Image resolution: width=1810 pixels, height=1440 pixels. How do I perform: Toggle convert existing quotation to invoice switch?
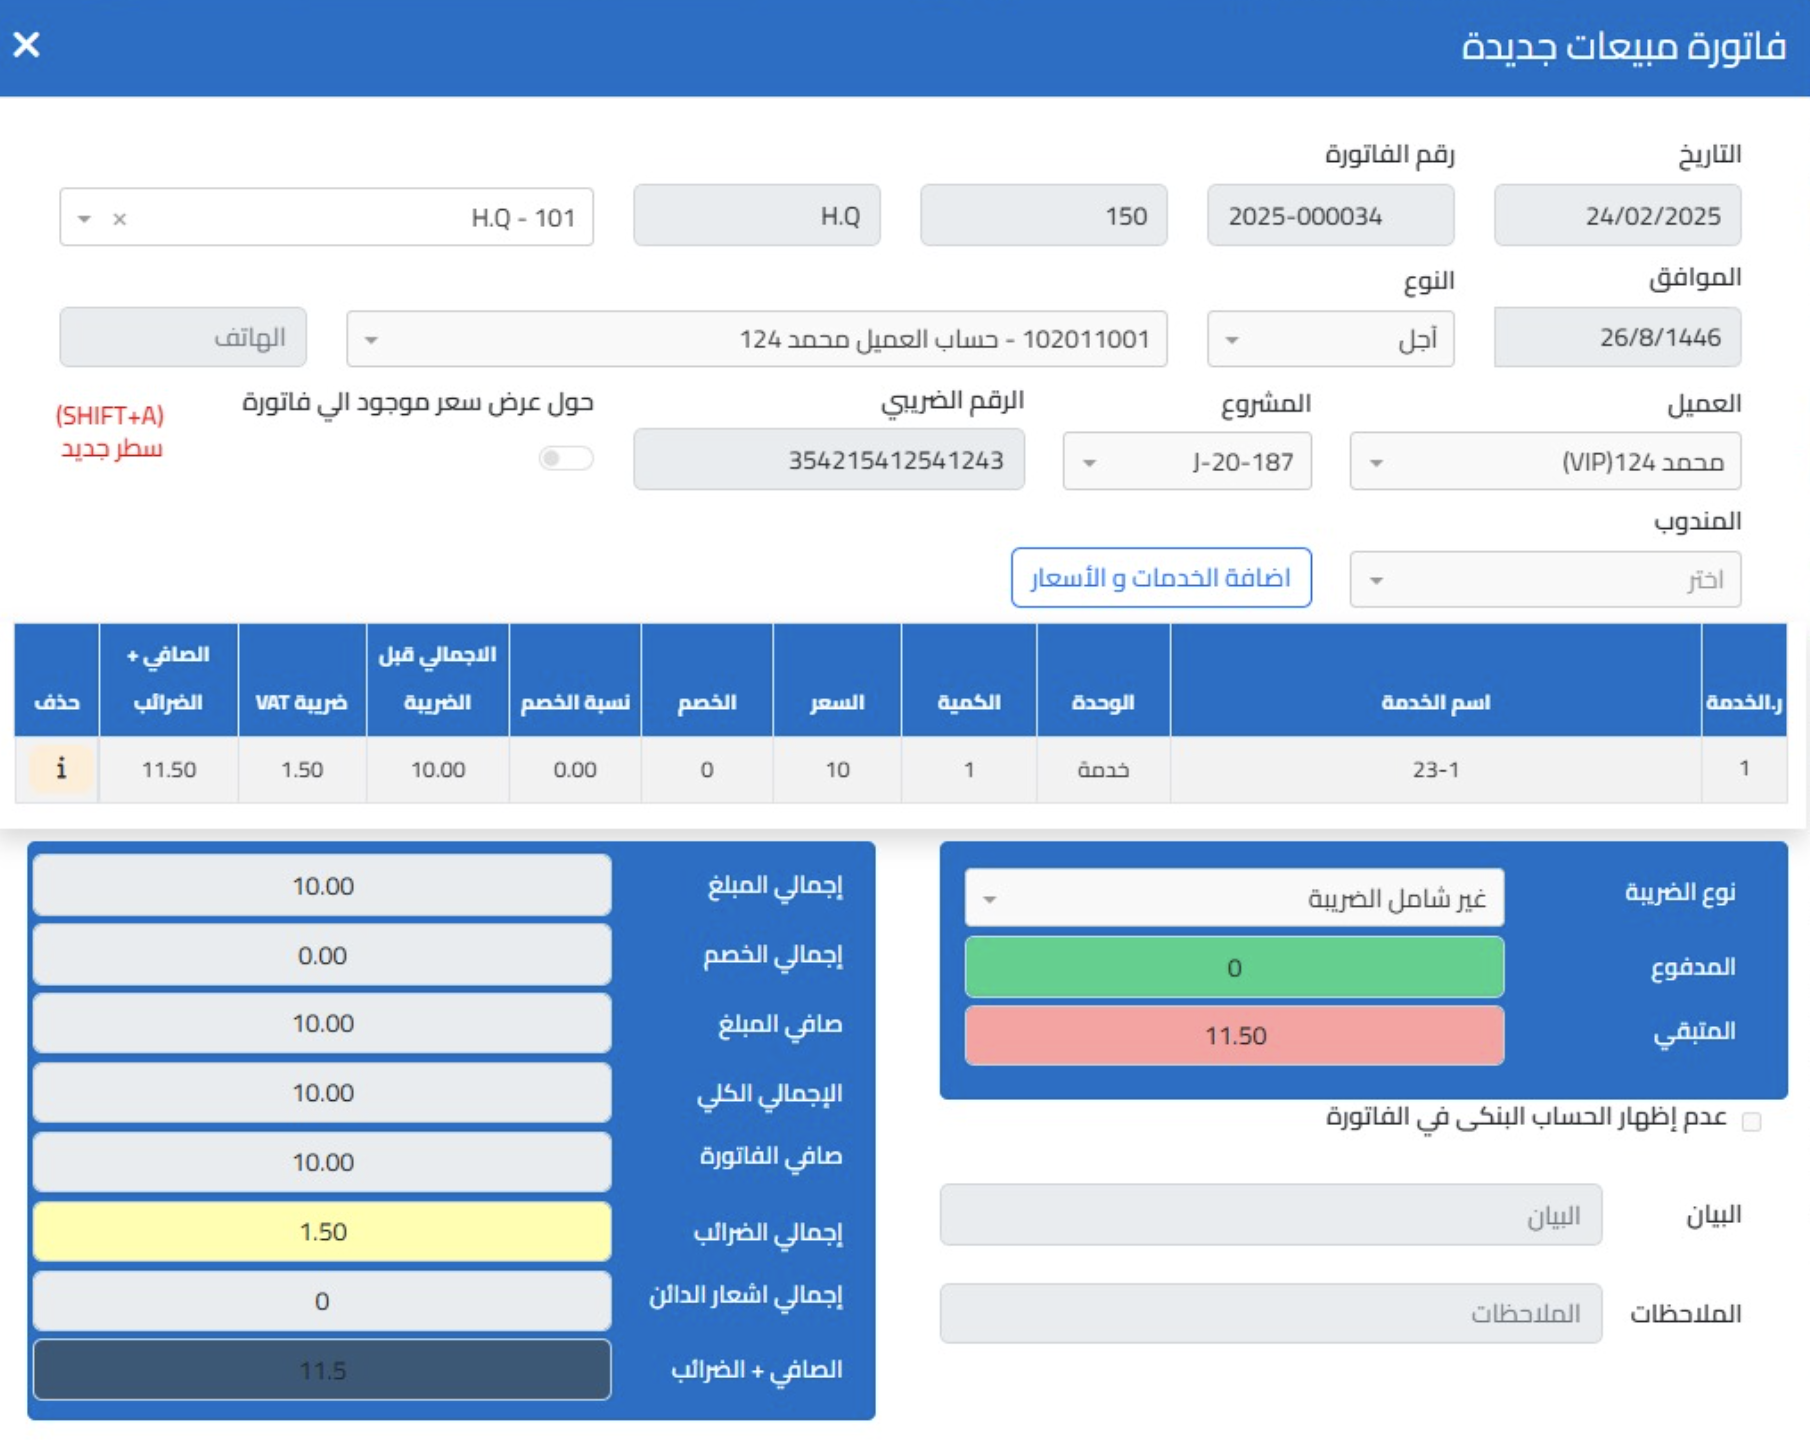tap(566, 458)
